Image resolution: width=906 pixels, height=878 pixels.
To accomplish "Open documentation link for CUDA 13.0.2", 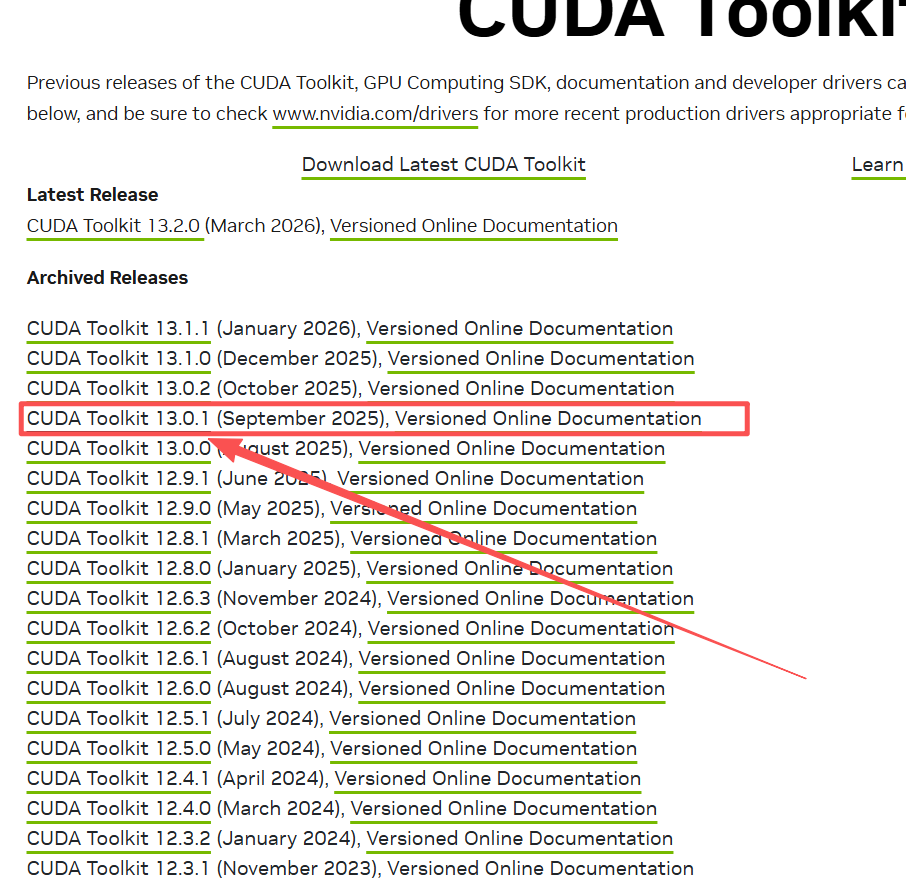I will pyautogui.click(x=521, y=389).
